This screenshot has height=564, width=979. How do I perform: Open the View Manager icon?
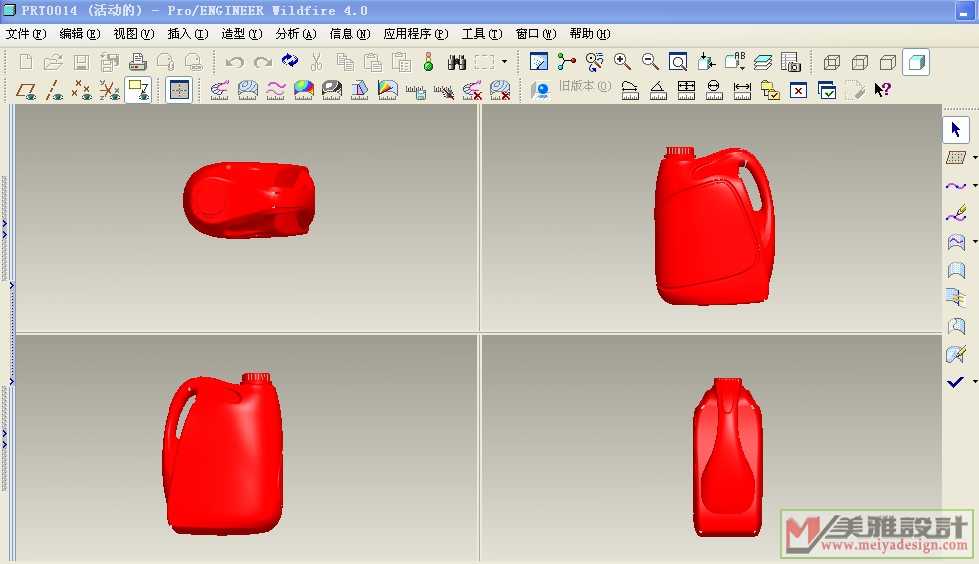point(790,61)
